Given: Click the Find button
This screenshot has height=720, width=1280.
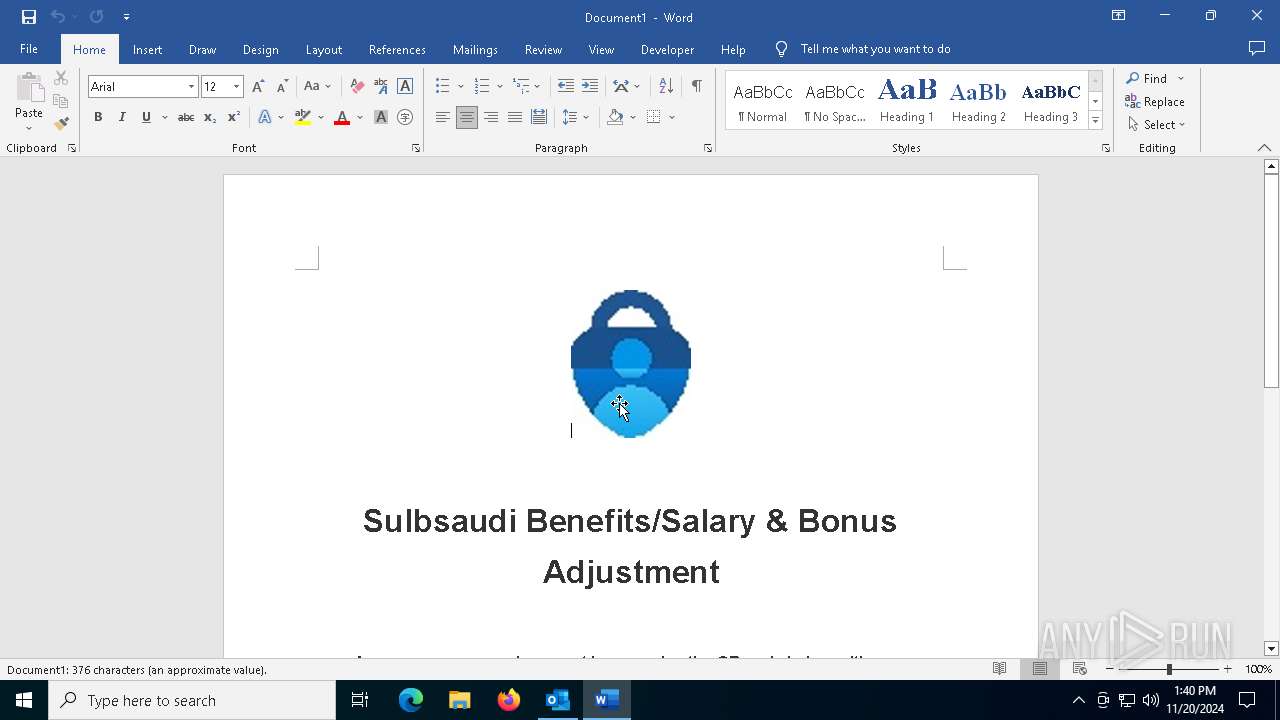Looking at the screenshot, I should pos(1146,78).
